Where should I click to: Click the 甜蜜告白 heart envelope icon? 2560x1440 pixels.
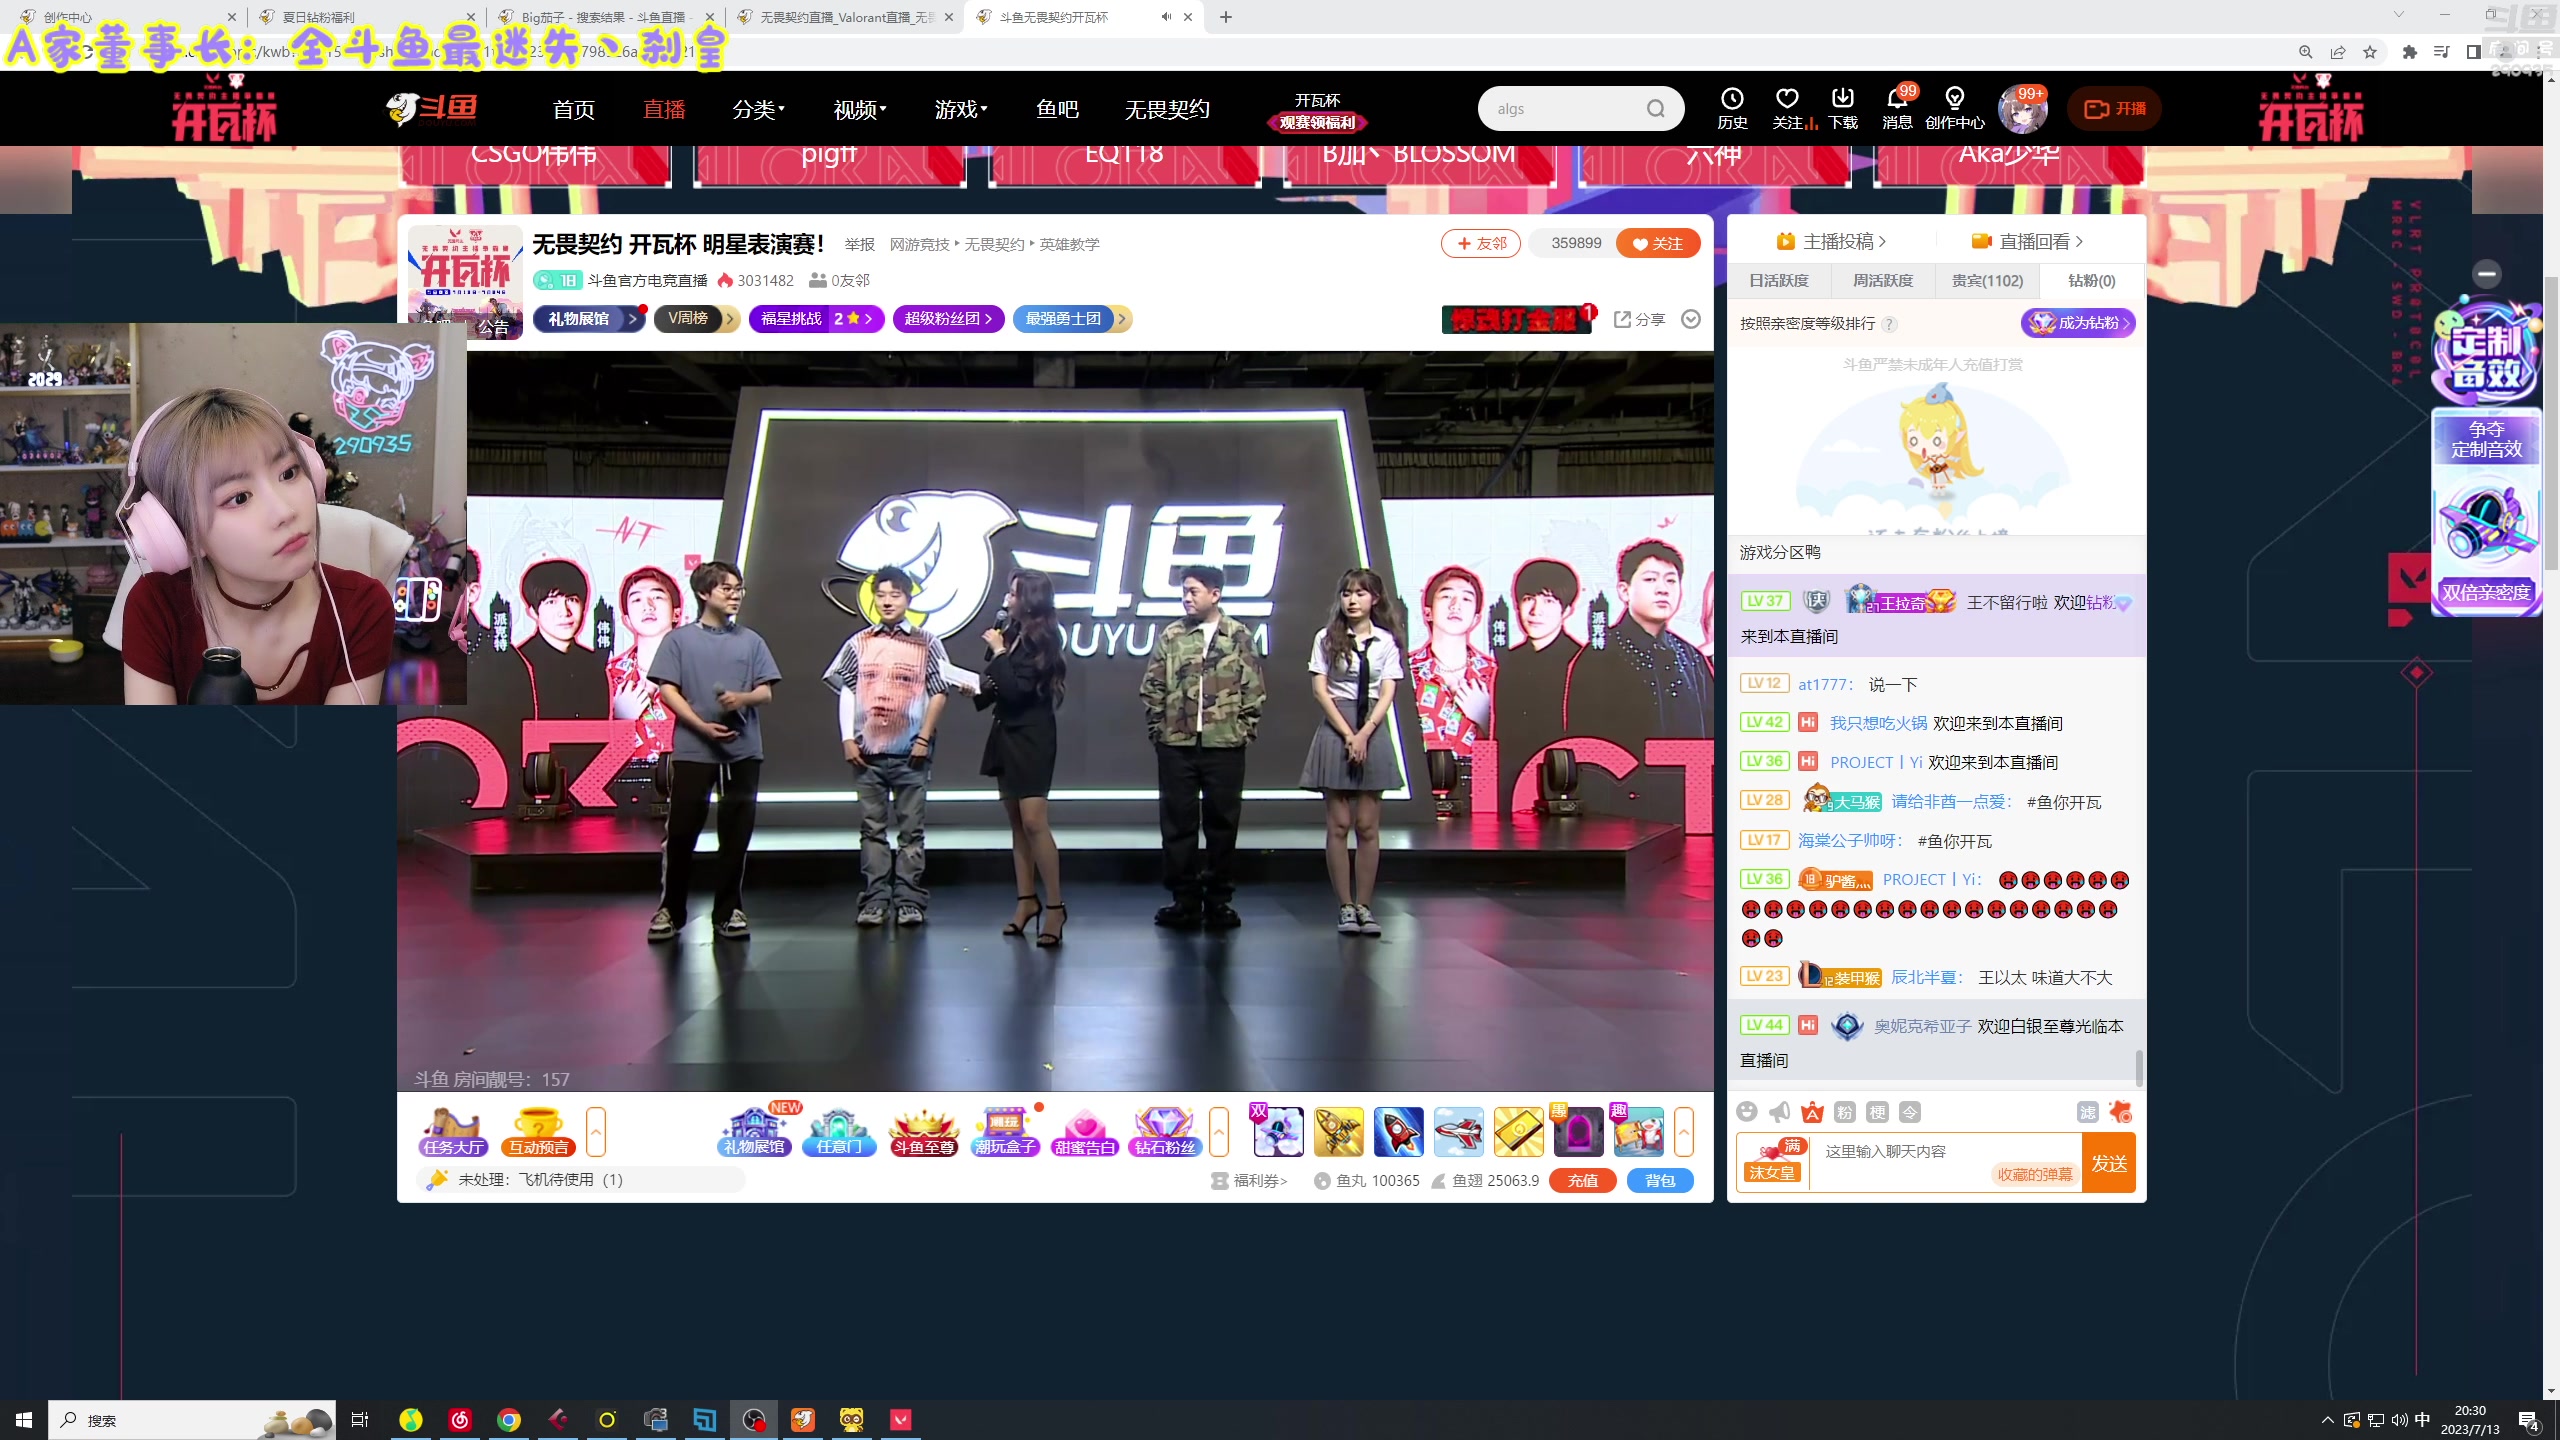click(x=1085, y=1132)
